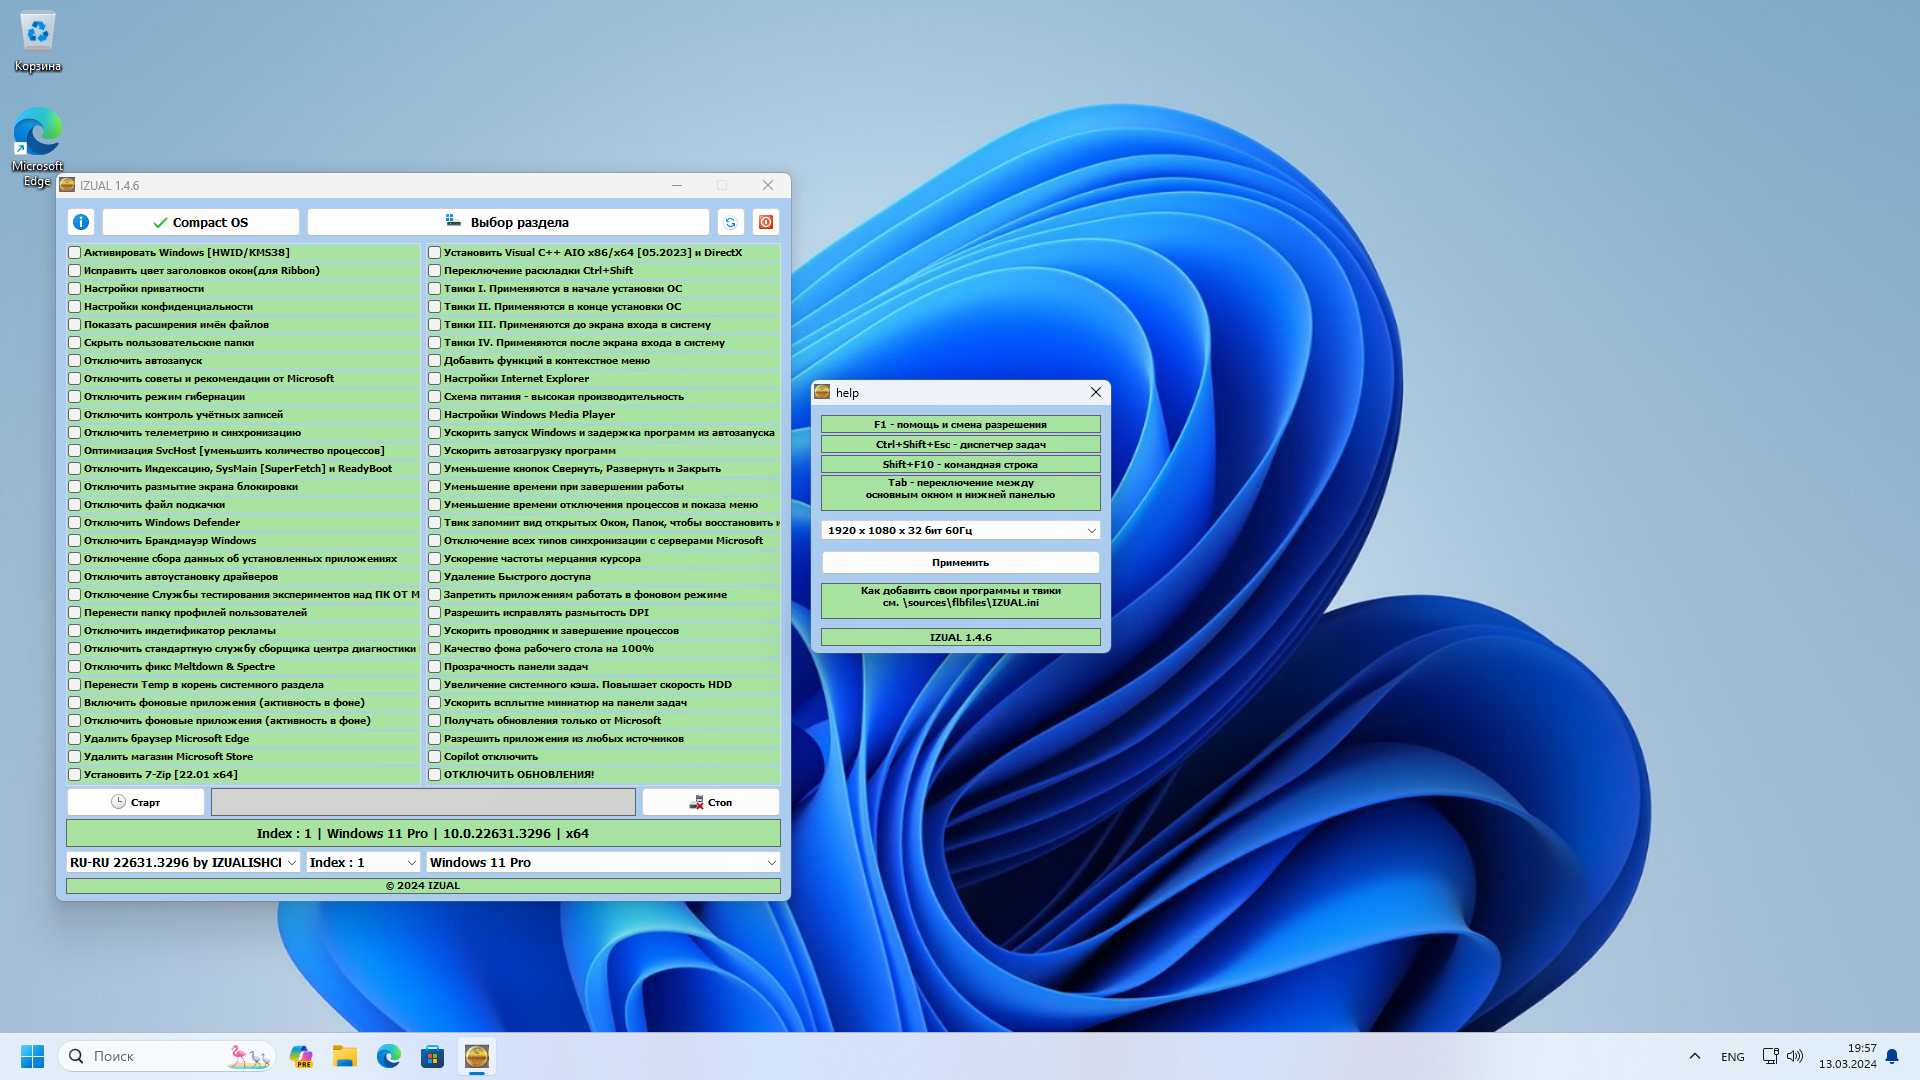Open Windows 11 Pro edition dropdown
This screenshot has width=1920, height=1080.
point(603,862)
